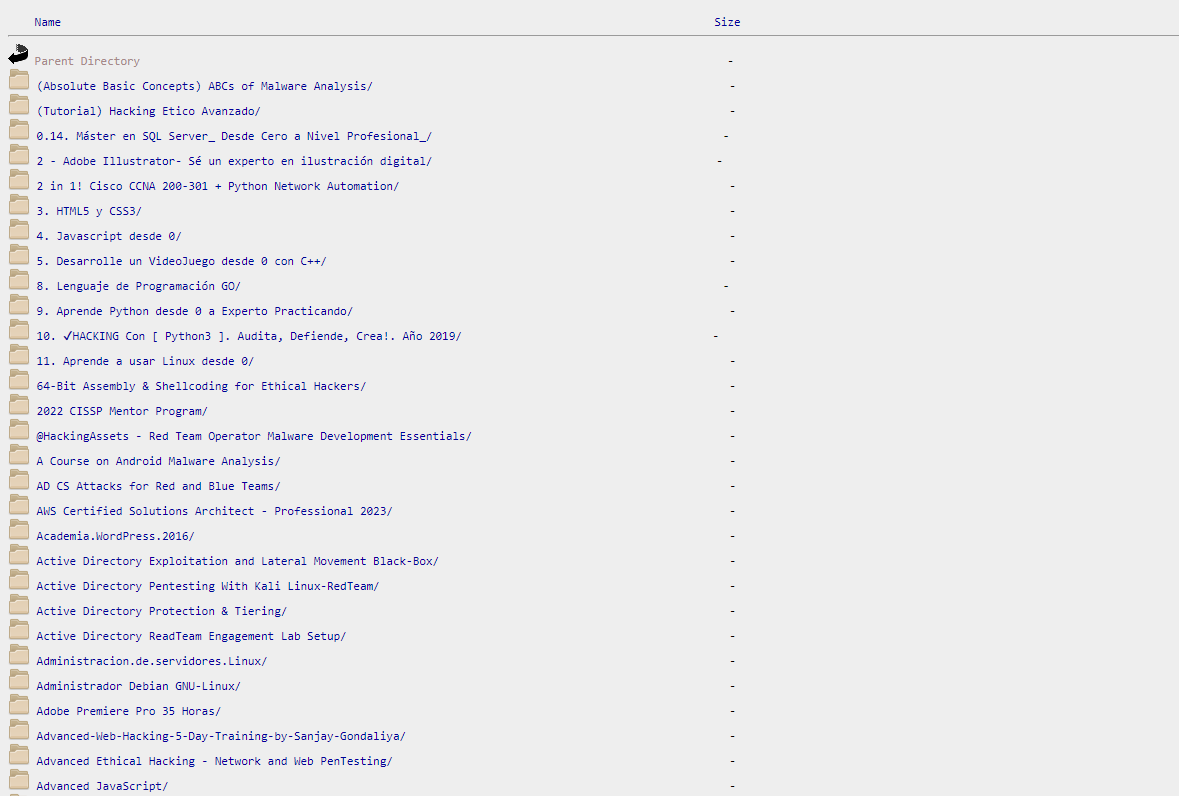Open Adobe Premiere Pro 35 Horas link
The image size is (1179, 796).
click(x=129, y=711)
